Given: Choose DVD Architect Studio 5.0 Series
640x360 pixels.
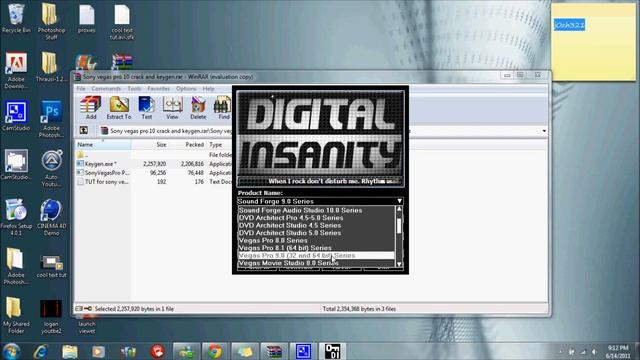Looking at the screenshot, I should [x=316, y=233].
